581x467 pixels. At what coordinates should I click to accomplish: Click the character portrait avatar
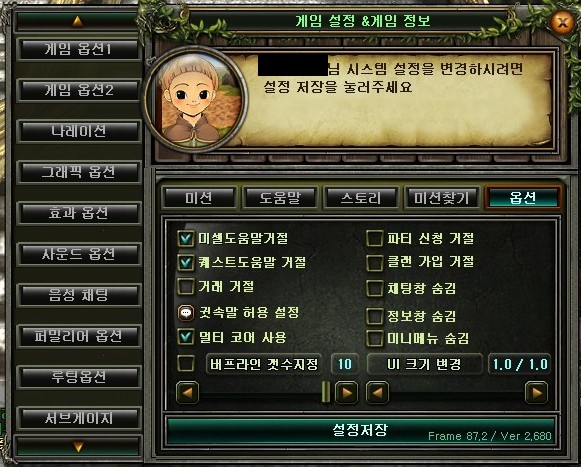tap(196, 99)
